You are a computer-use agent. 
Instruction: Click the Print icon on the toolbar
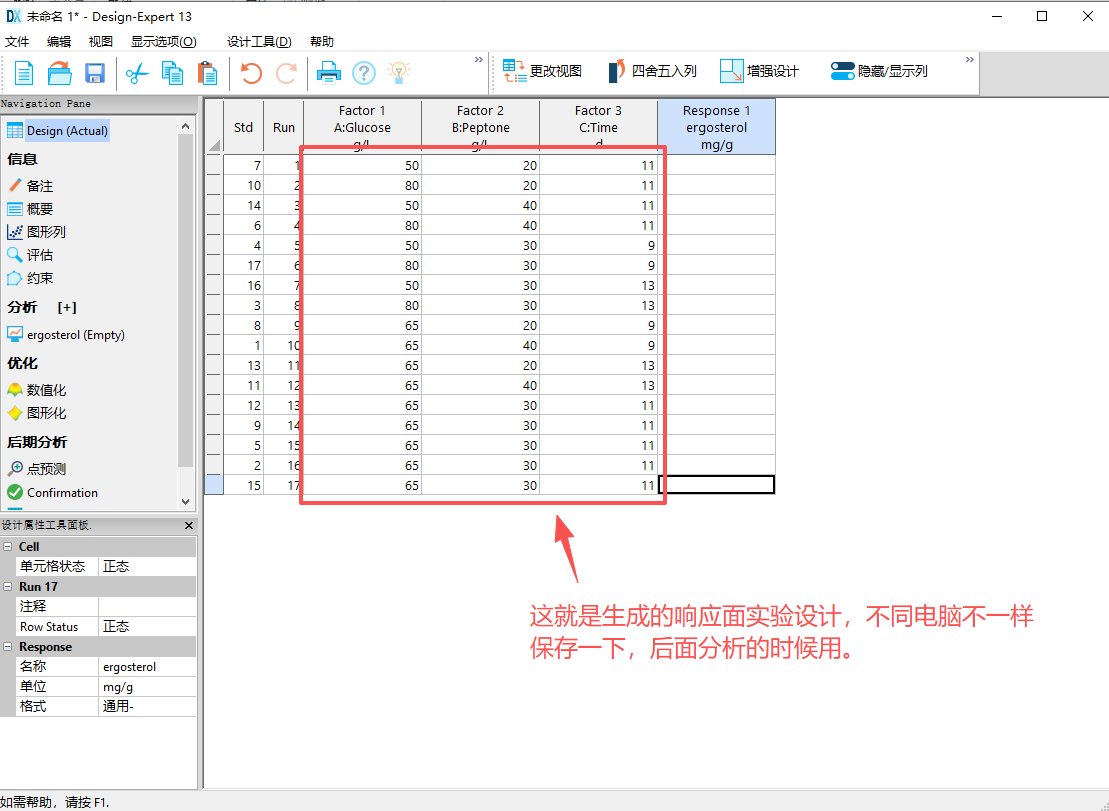pyautogui.click(x=330, y=73)
